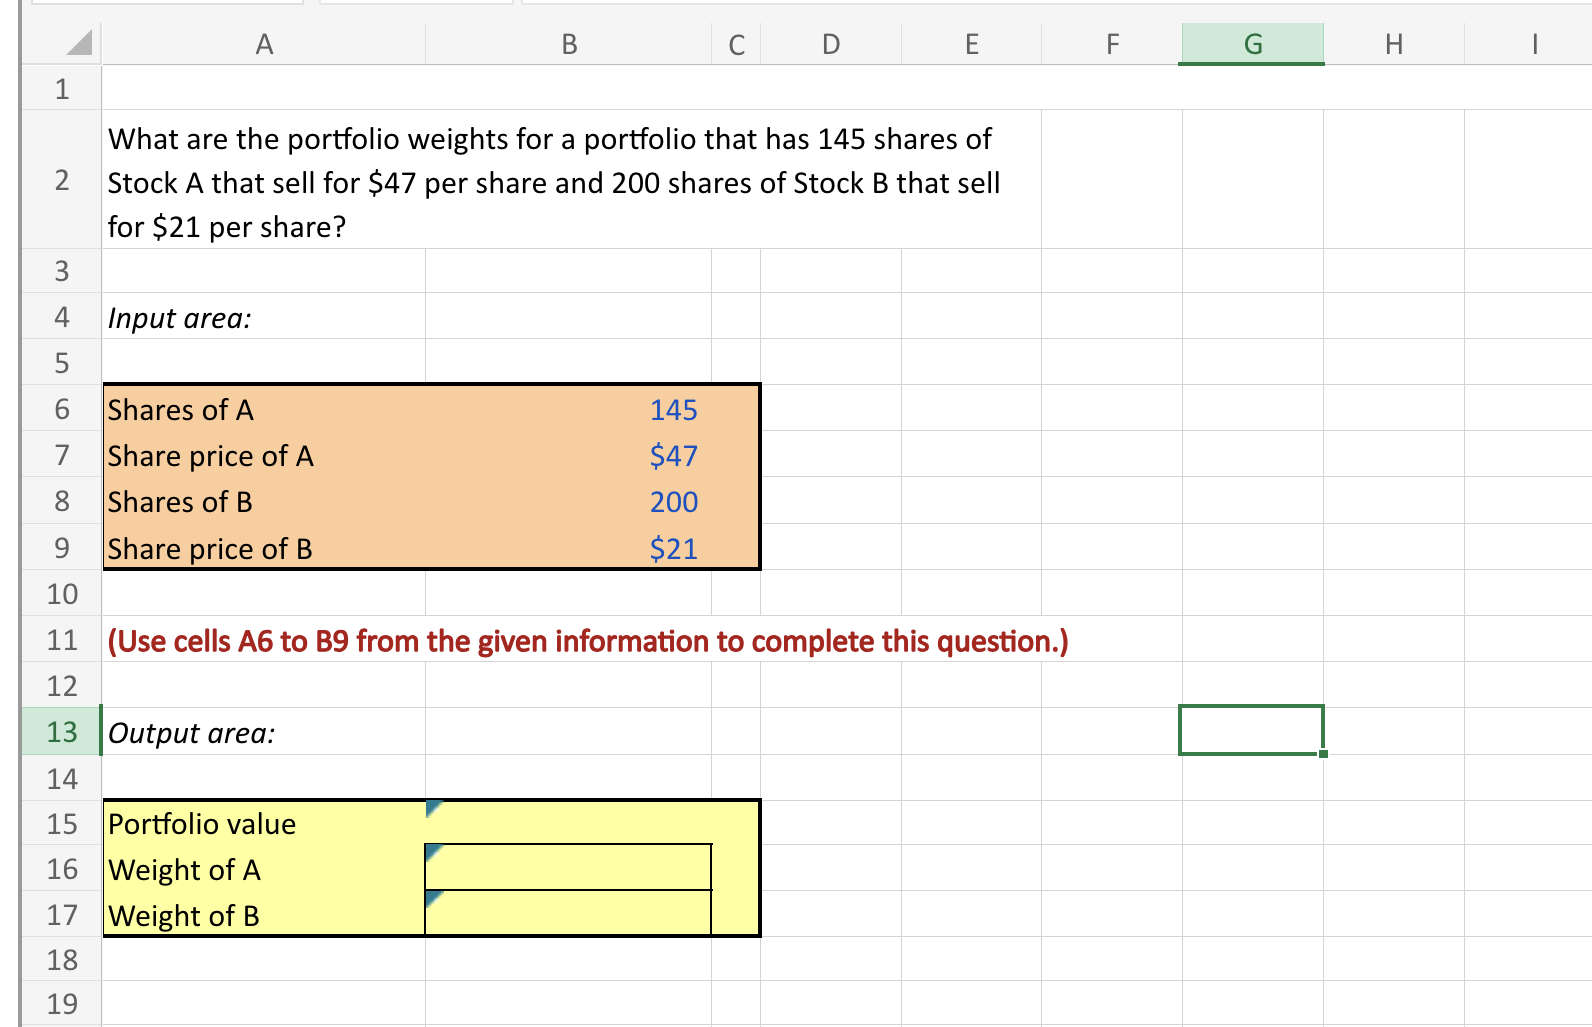This screenshot has width=1592, height=1027.
Task: Click the comment indicator triangle on Weight of A cell
Action: [x=433, y=852]
